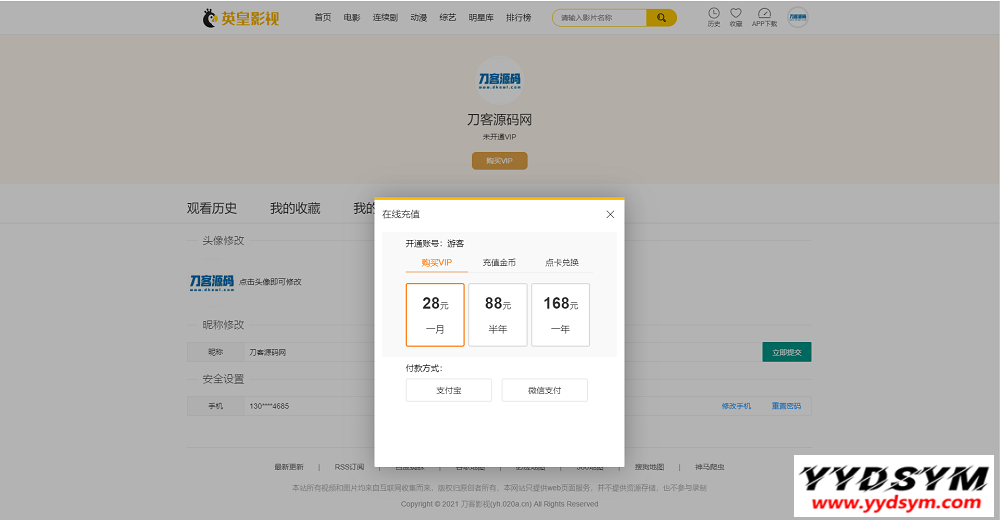Select the 88元 半年 VIP plan

tap(498, 314)
